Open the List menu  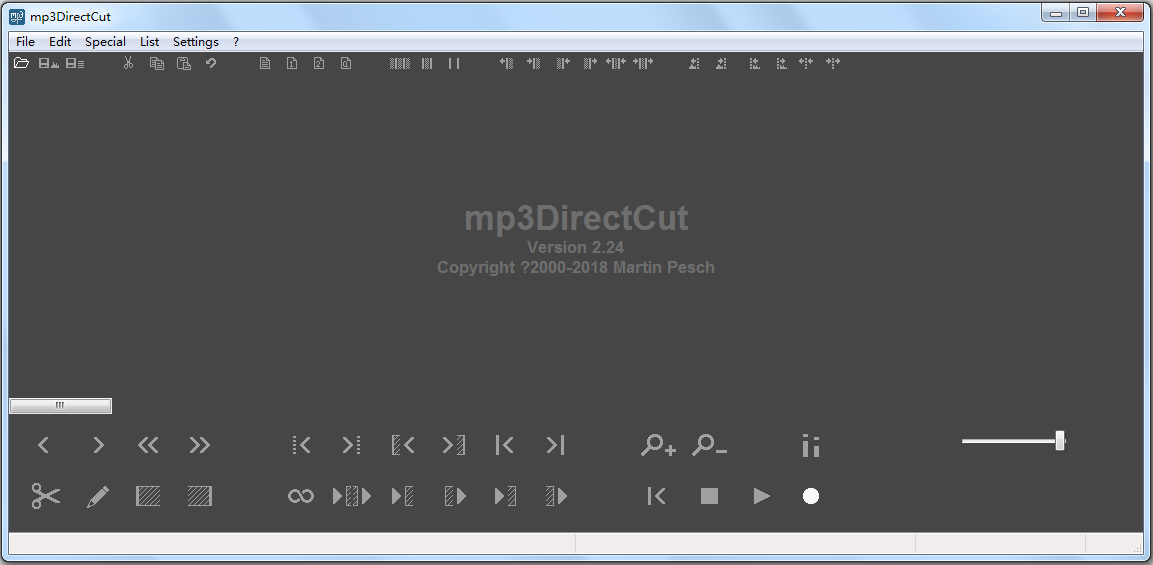click(x=149, y=42)
